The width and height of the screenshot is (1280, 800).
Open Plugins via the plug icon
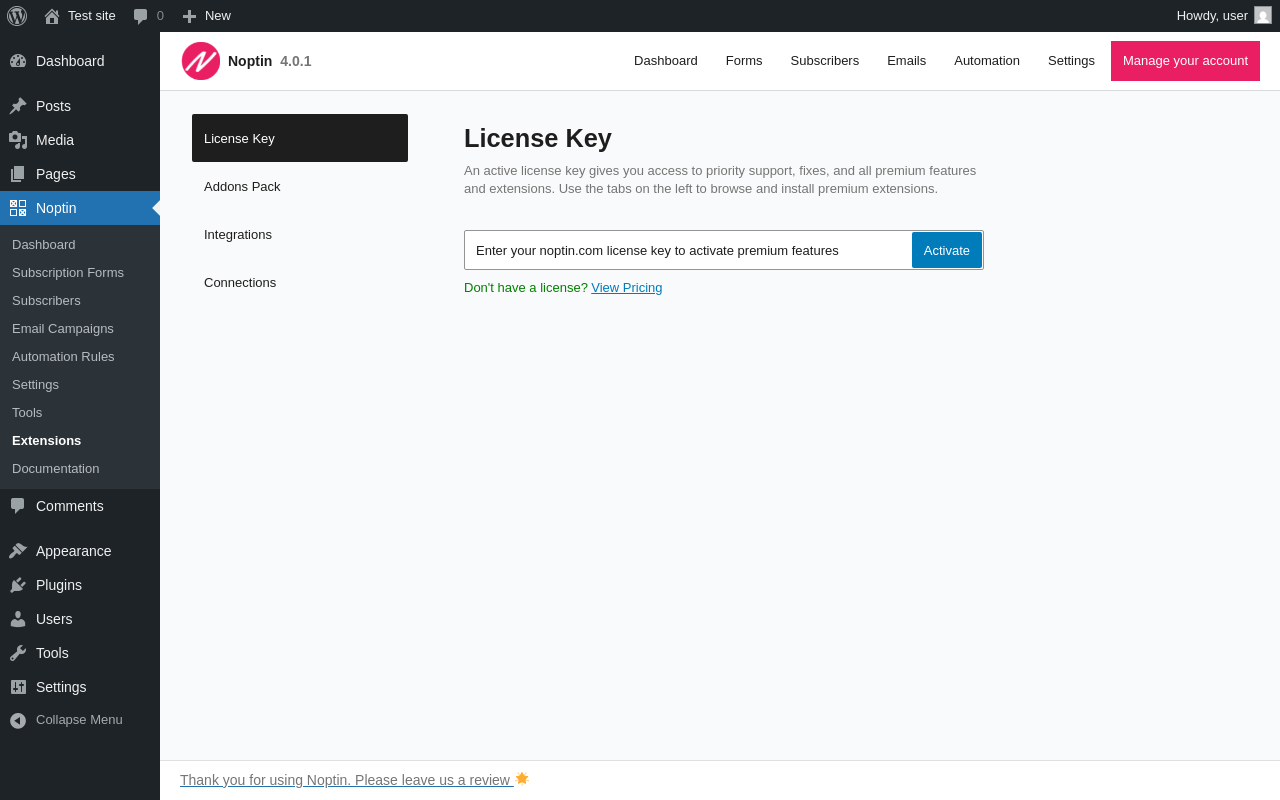[x=18, y=585]
